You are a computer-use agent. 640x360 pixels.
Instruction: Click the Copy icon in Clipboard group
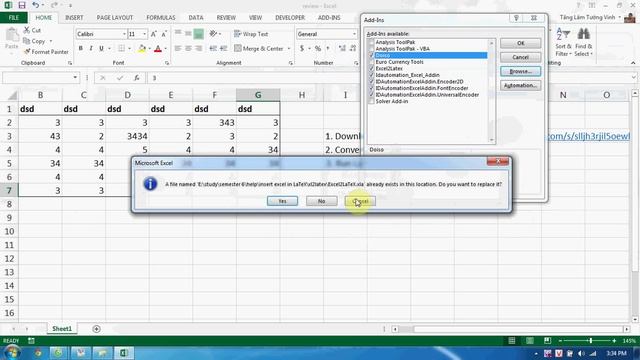[x=27, y=41]
